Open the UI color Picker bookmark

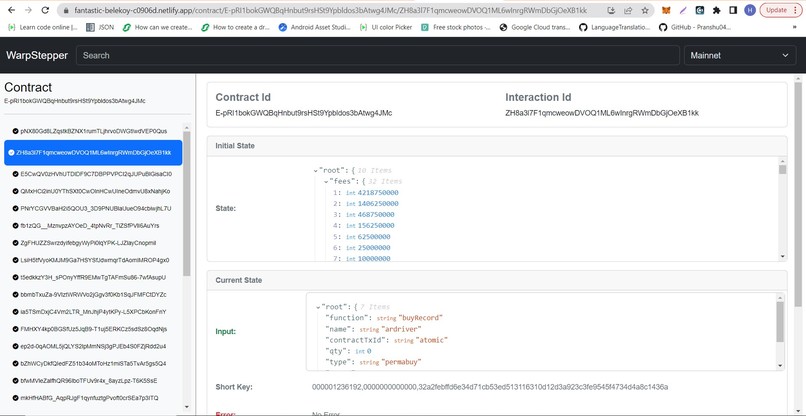tap(386, 27)
